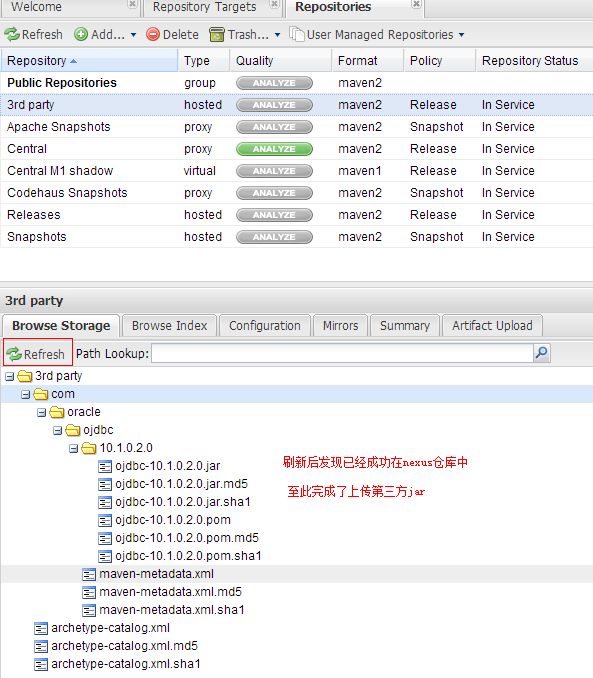Switch to the Browse Index tab
593x678 pixels.
170,326
